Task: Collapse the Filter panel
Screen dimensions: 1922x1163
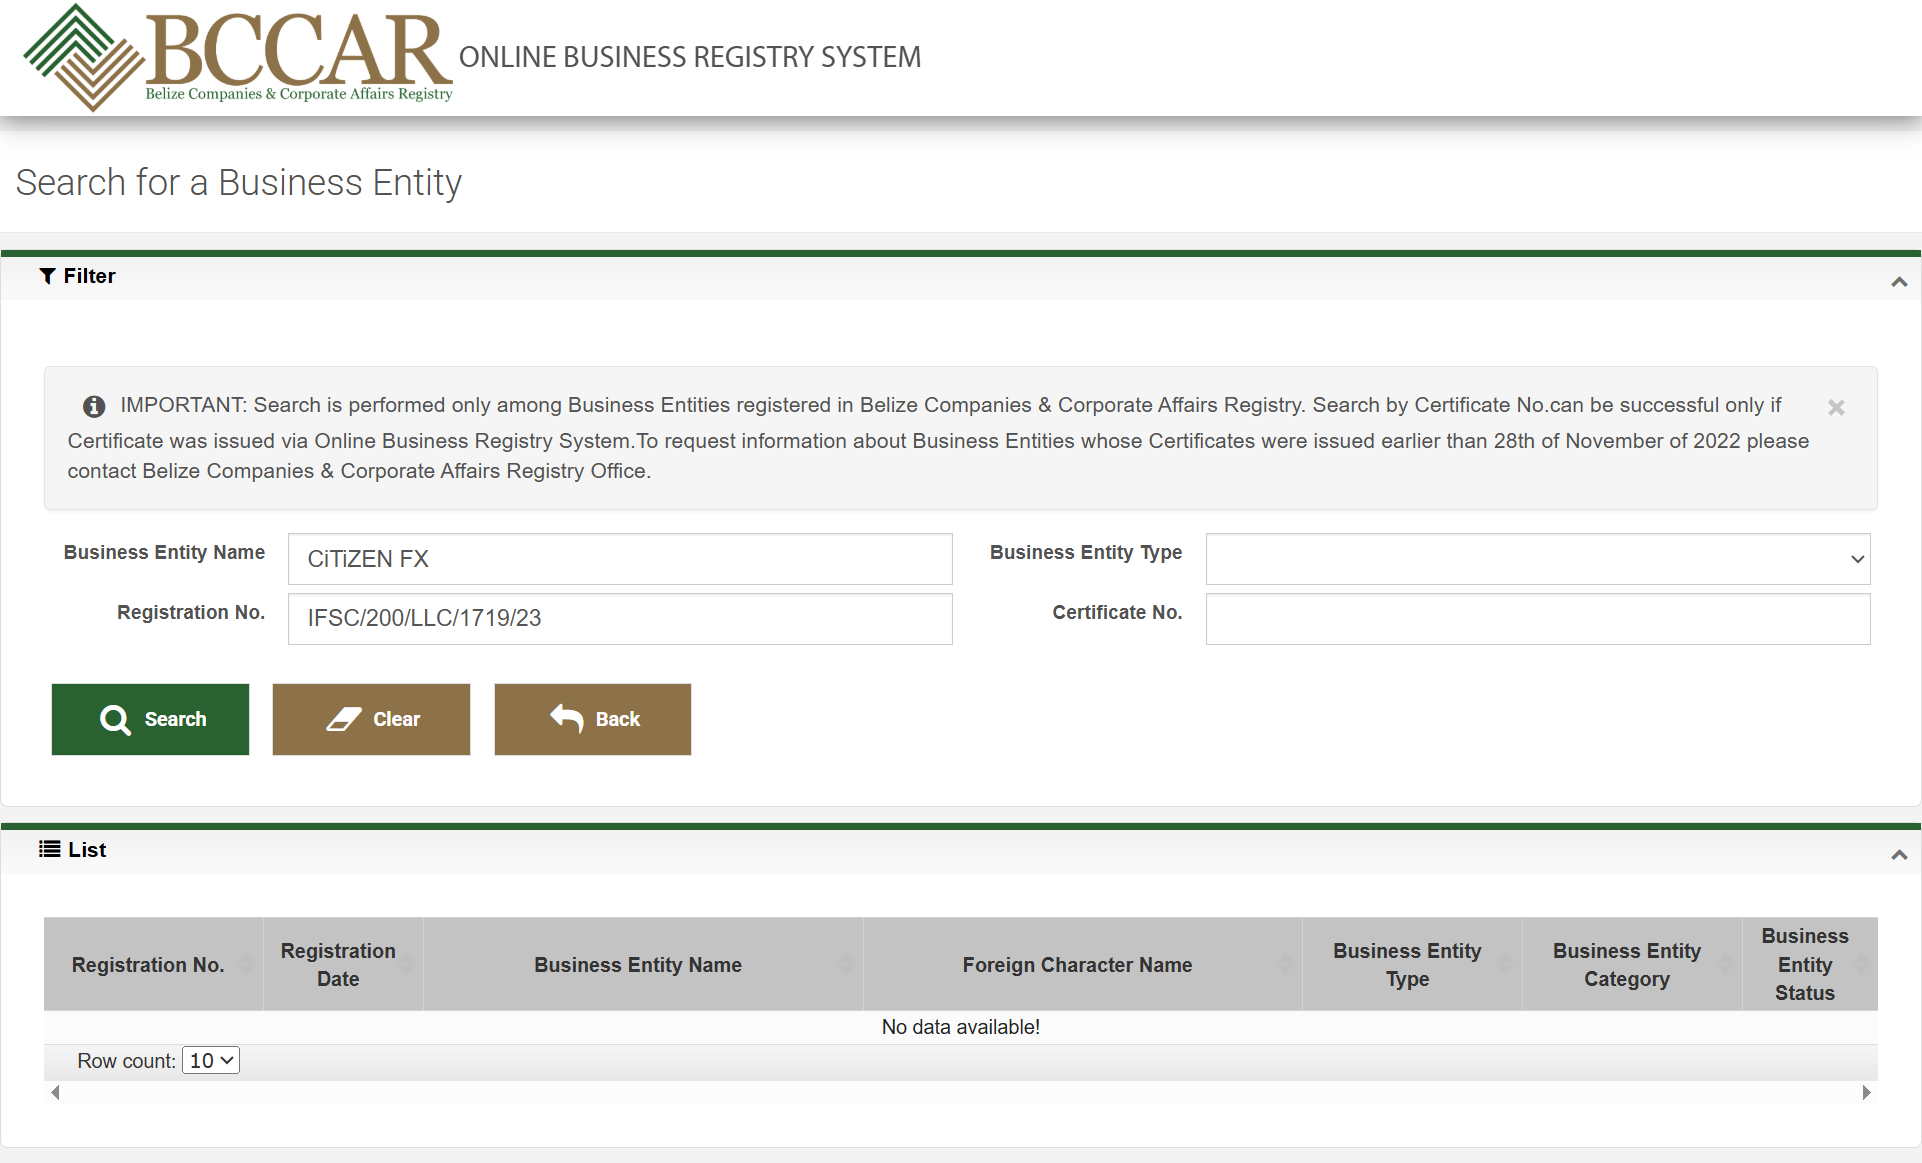Action: click(1899, 282)
